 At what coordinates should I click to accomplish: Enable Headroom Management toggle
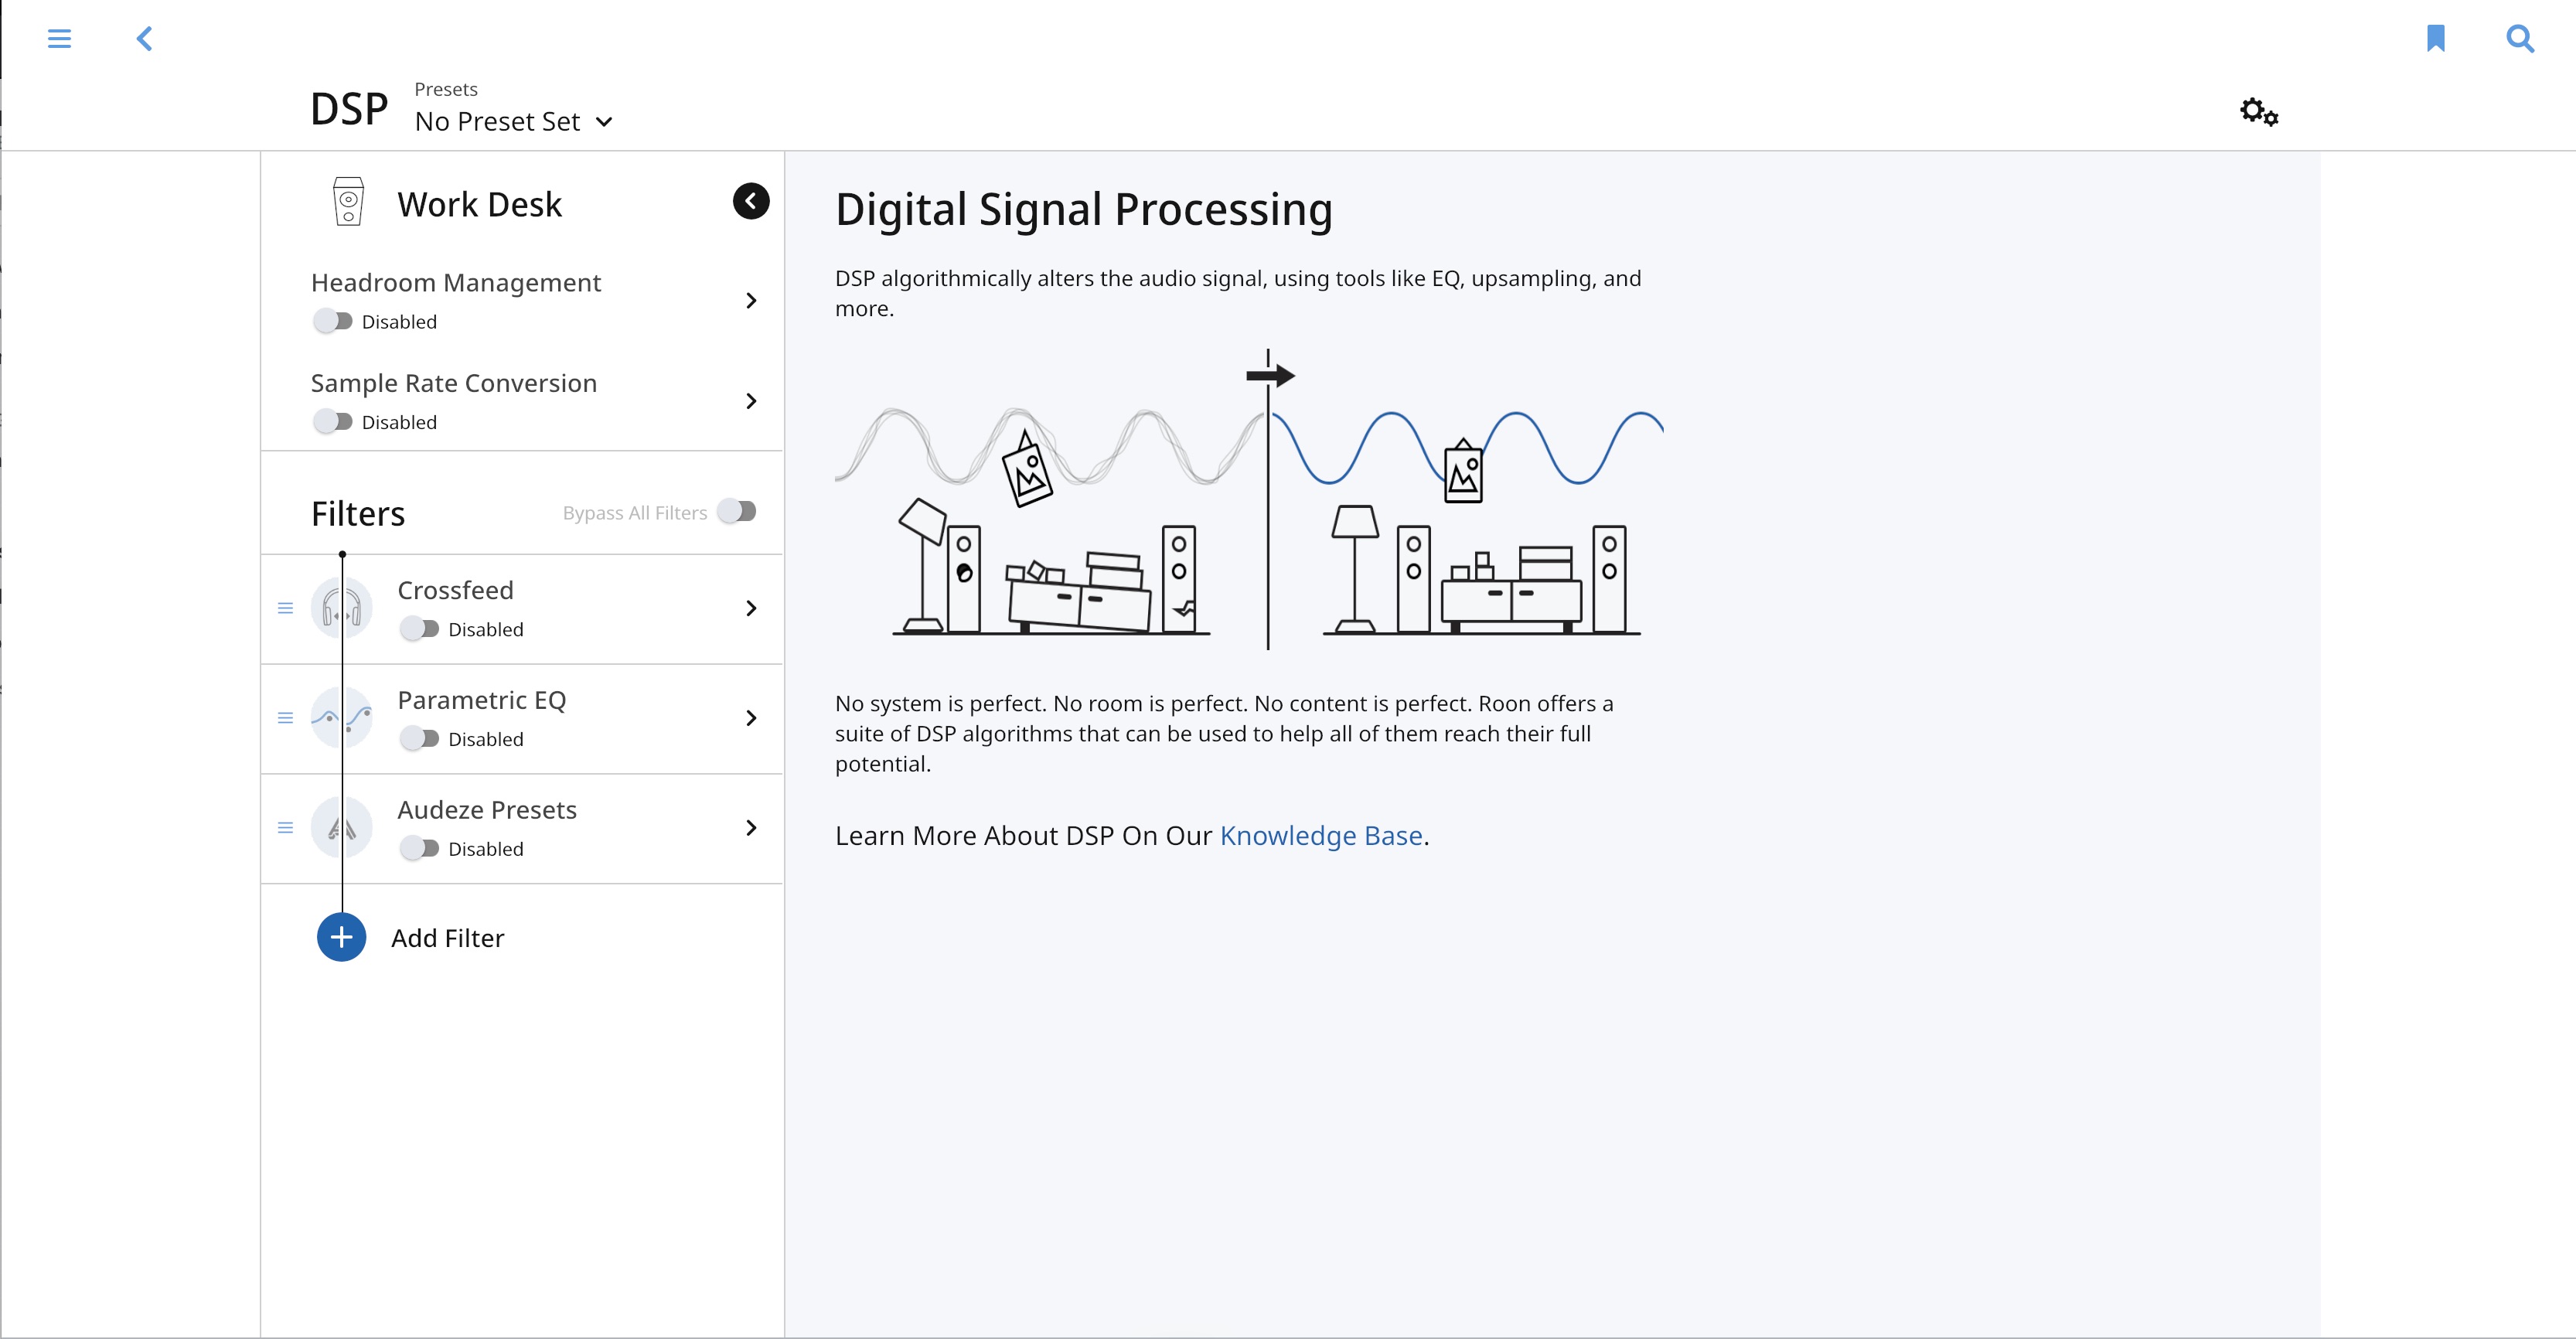(x=333, y=321)
